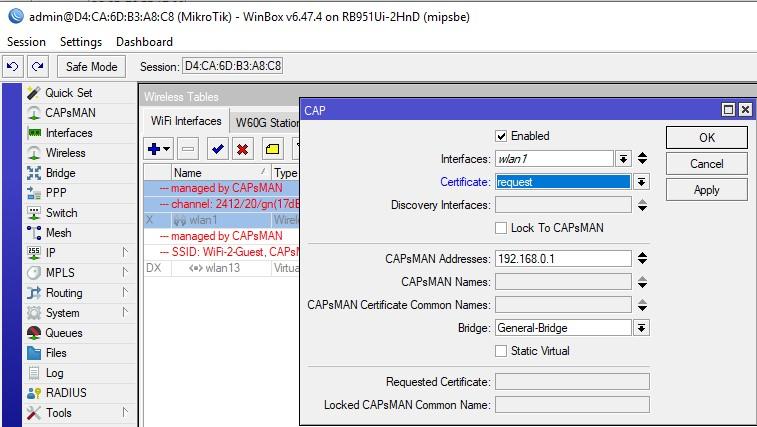Click yellow comment note icon
Viewport: 757px width, 427px height.
point(272,149)
